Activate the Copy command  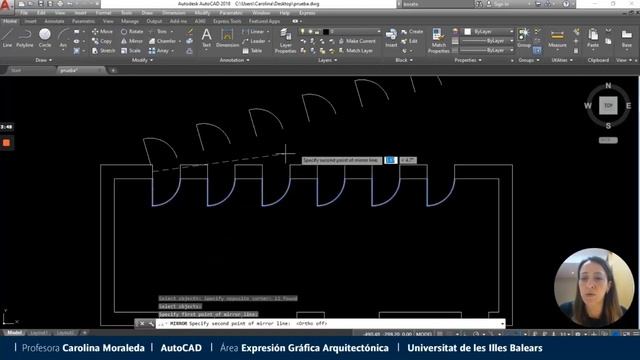102,41
